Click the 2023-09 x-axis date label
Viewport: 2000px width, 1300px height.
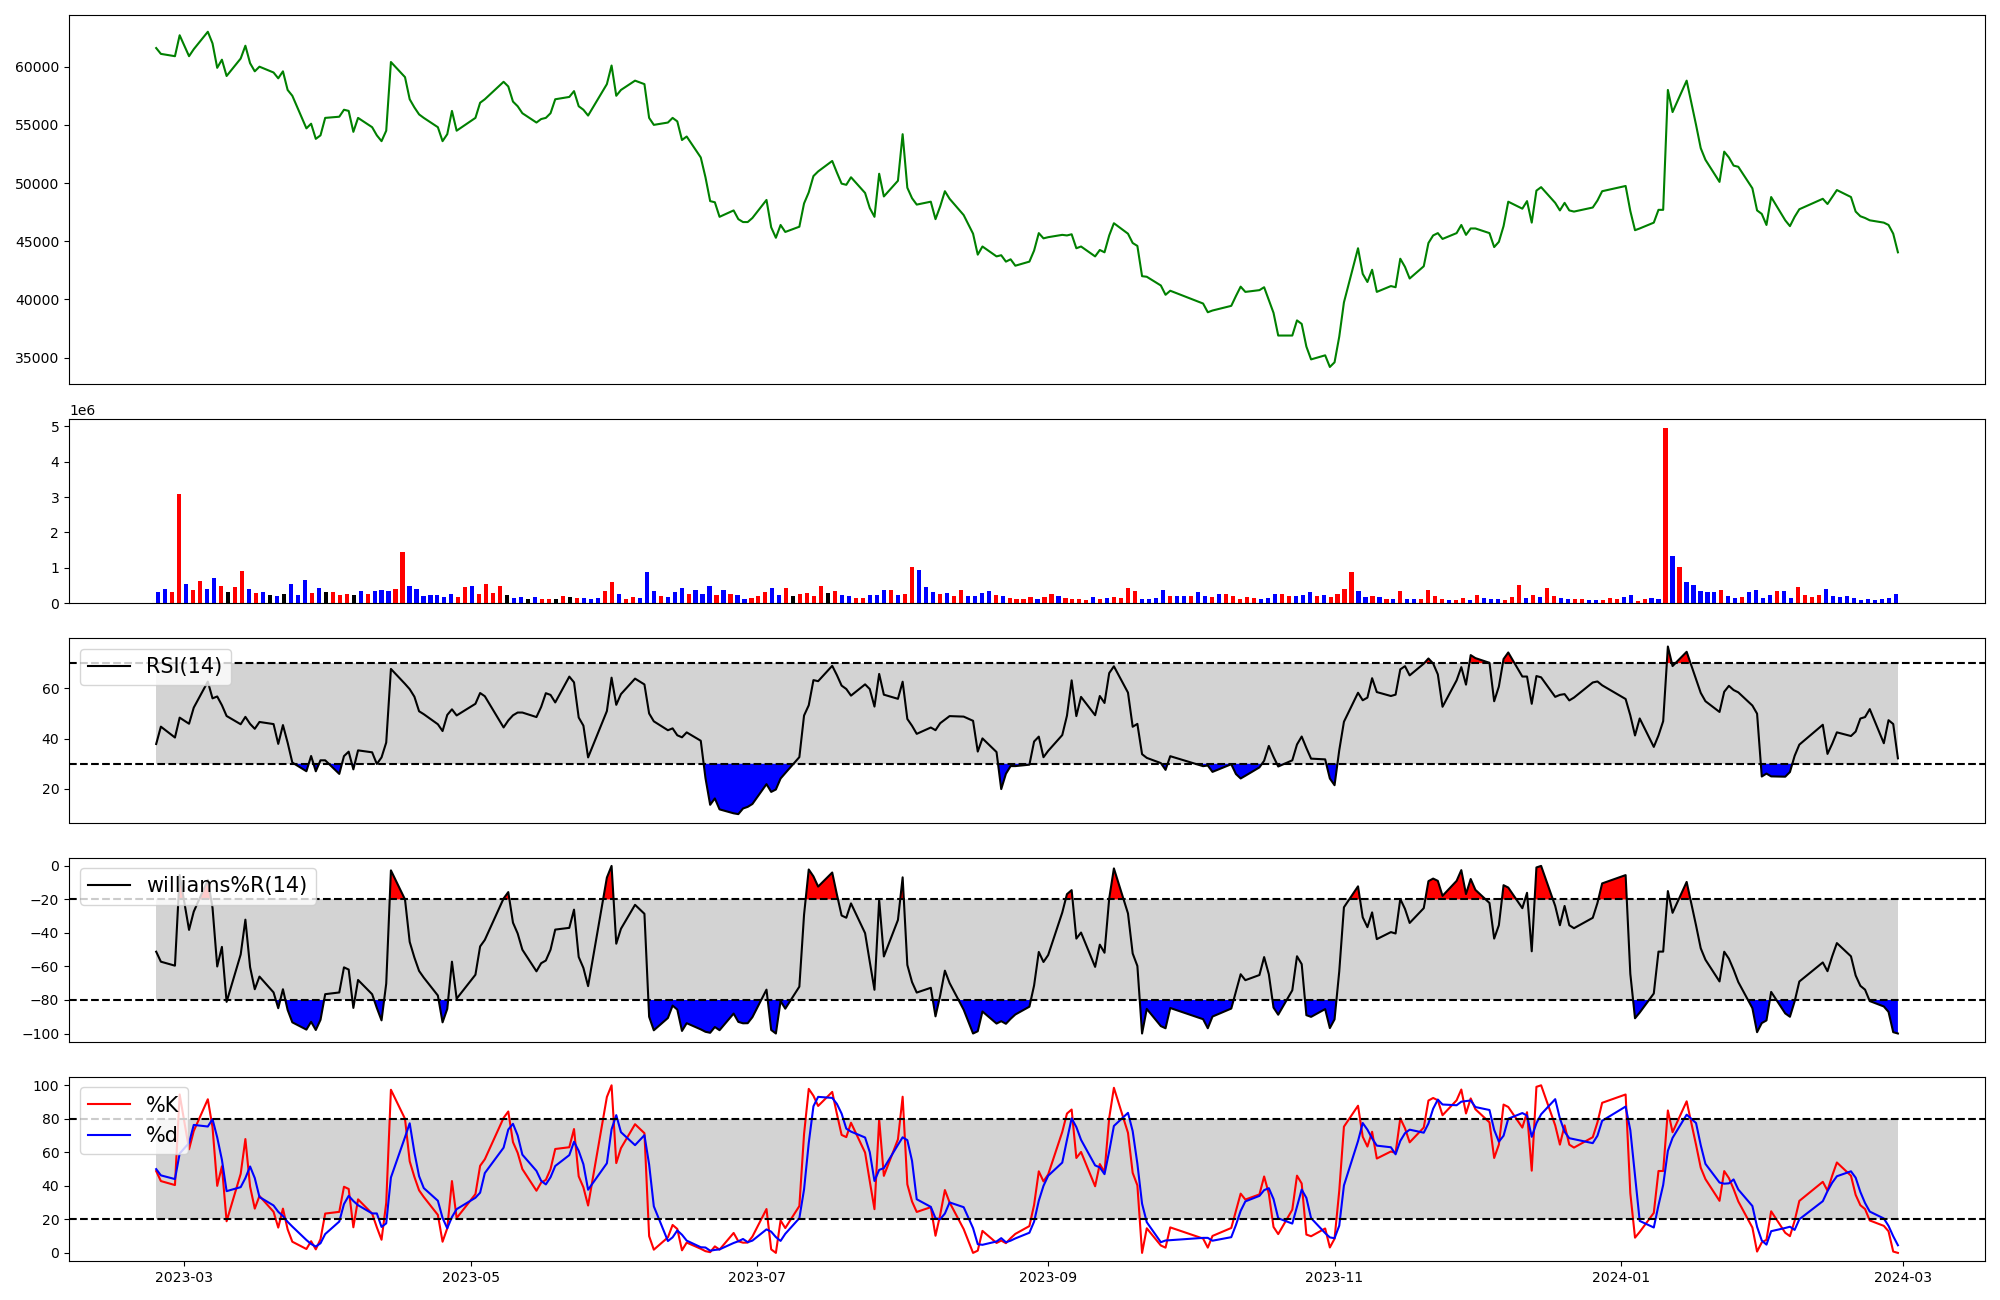1048,1277
